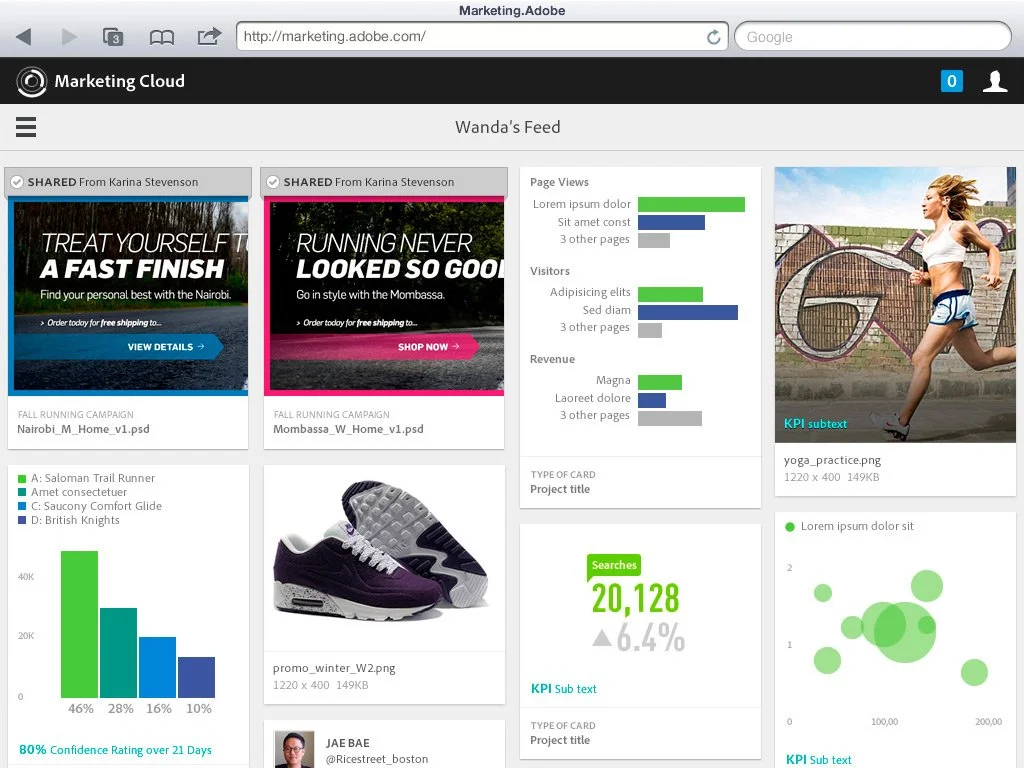Viewport: 1024px width, 768px height.
Task: Click the Adipisicing elits green bar
Action: 670,294
